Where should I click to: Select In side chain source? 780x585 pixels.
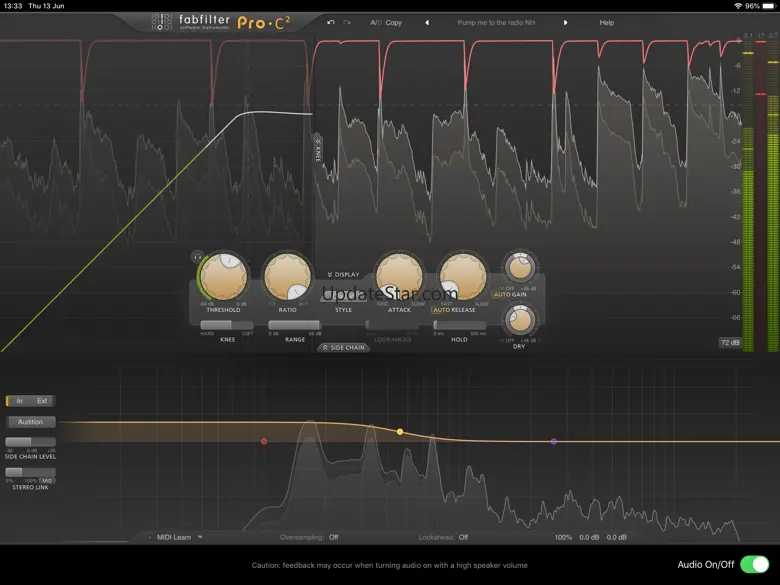pyautogui.click(x=19, y=401)
